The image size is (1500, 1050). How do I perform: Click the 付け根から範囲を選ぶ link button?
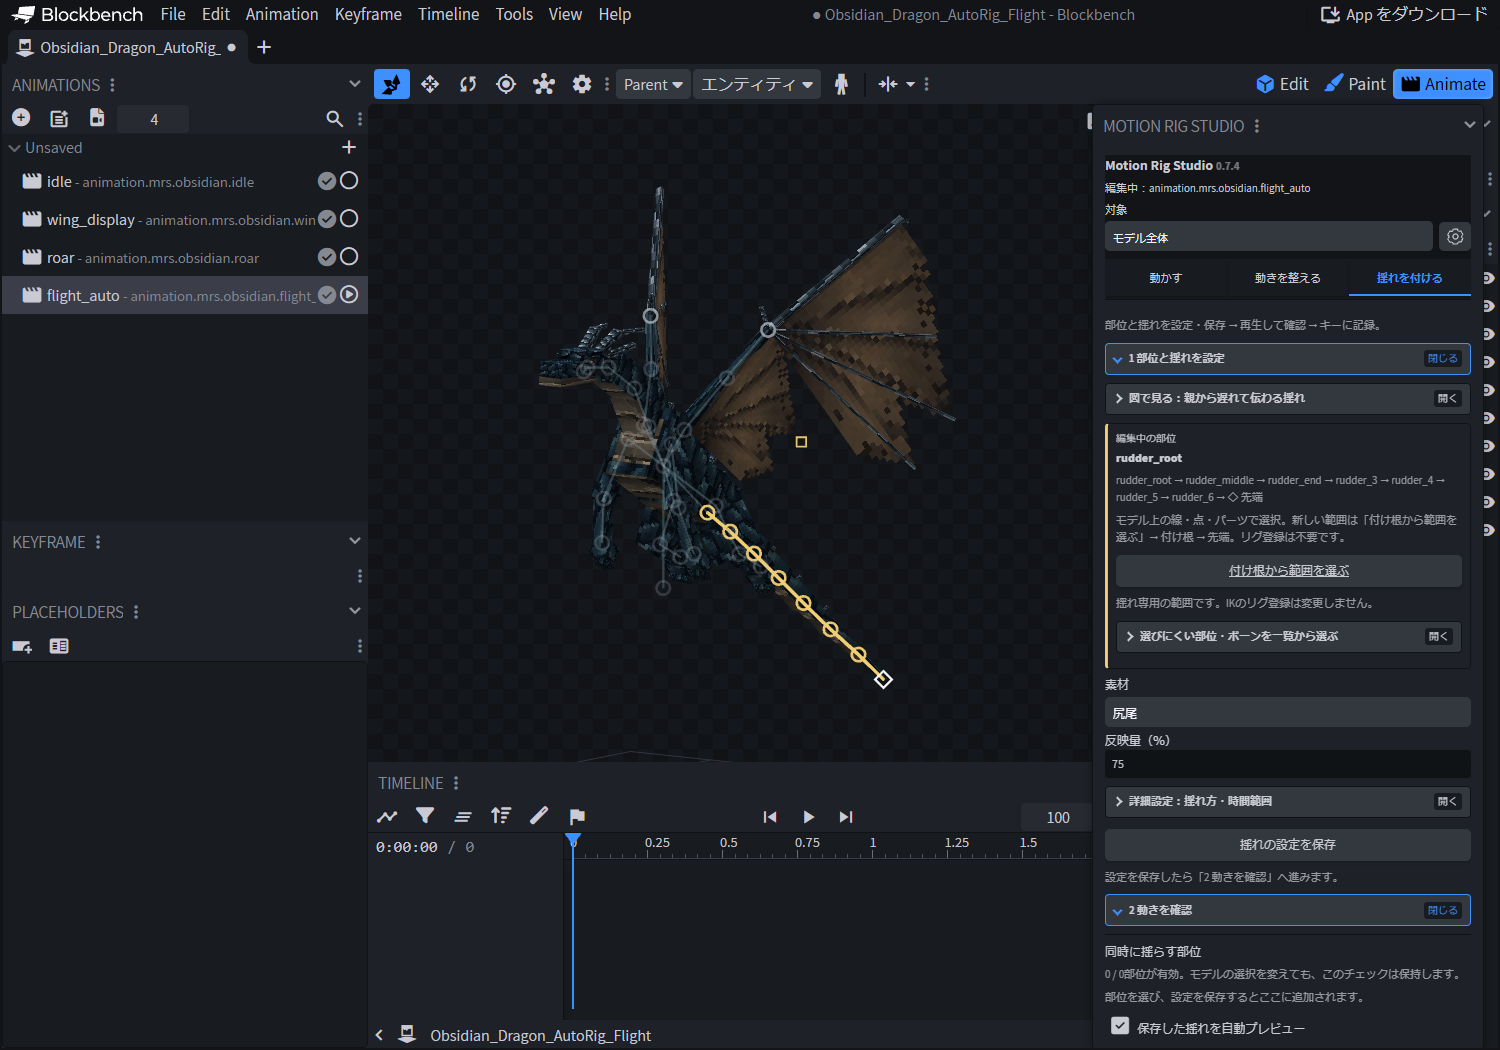[x=1289, y=571]
